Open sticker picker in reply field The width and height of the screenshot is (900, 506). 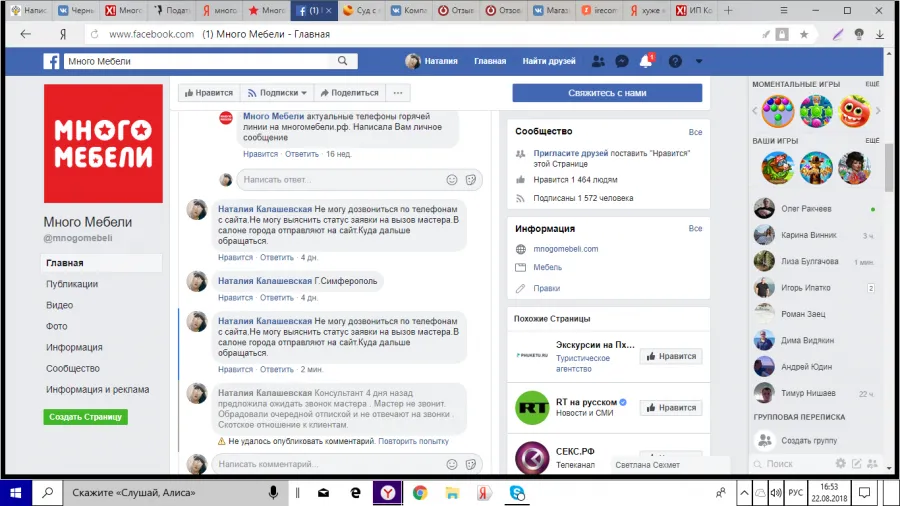[471, 180]
